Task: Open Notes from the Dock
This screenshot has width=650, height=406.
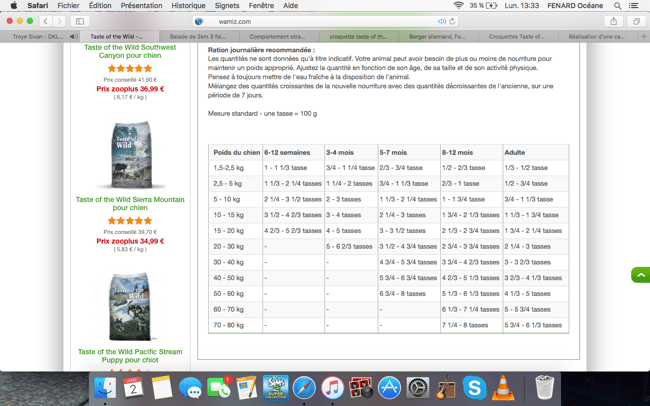Action: (x=162, y=388)
